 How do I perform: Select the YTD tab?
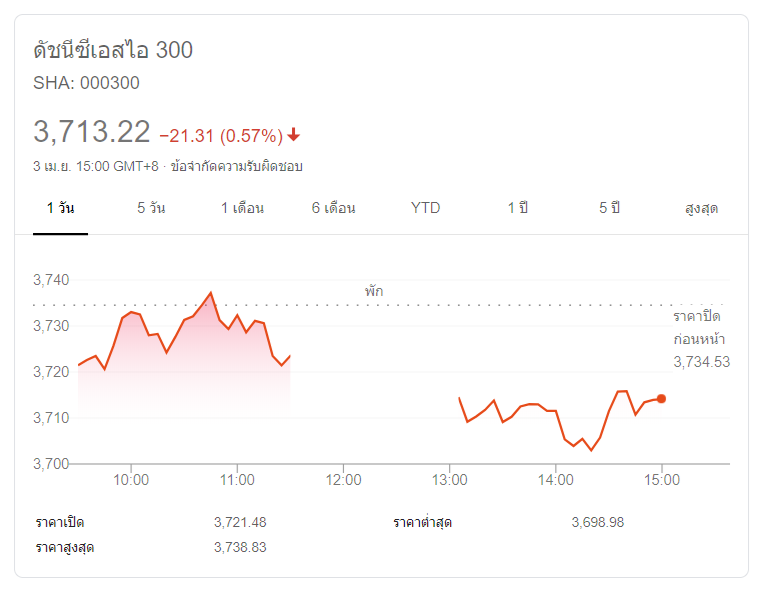click(425, 208)
